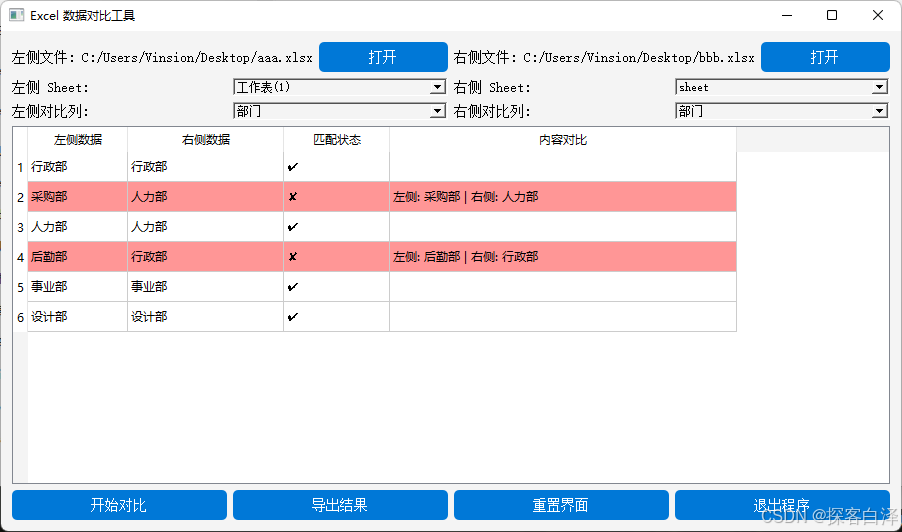Screen dimensions: 902x532
Task: Maximize the Excel 数据对比工具 window
Action: 832,16
